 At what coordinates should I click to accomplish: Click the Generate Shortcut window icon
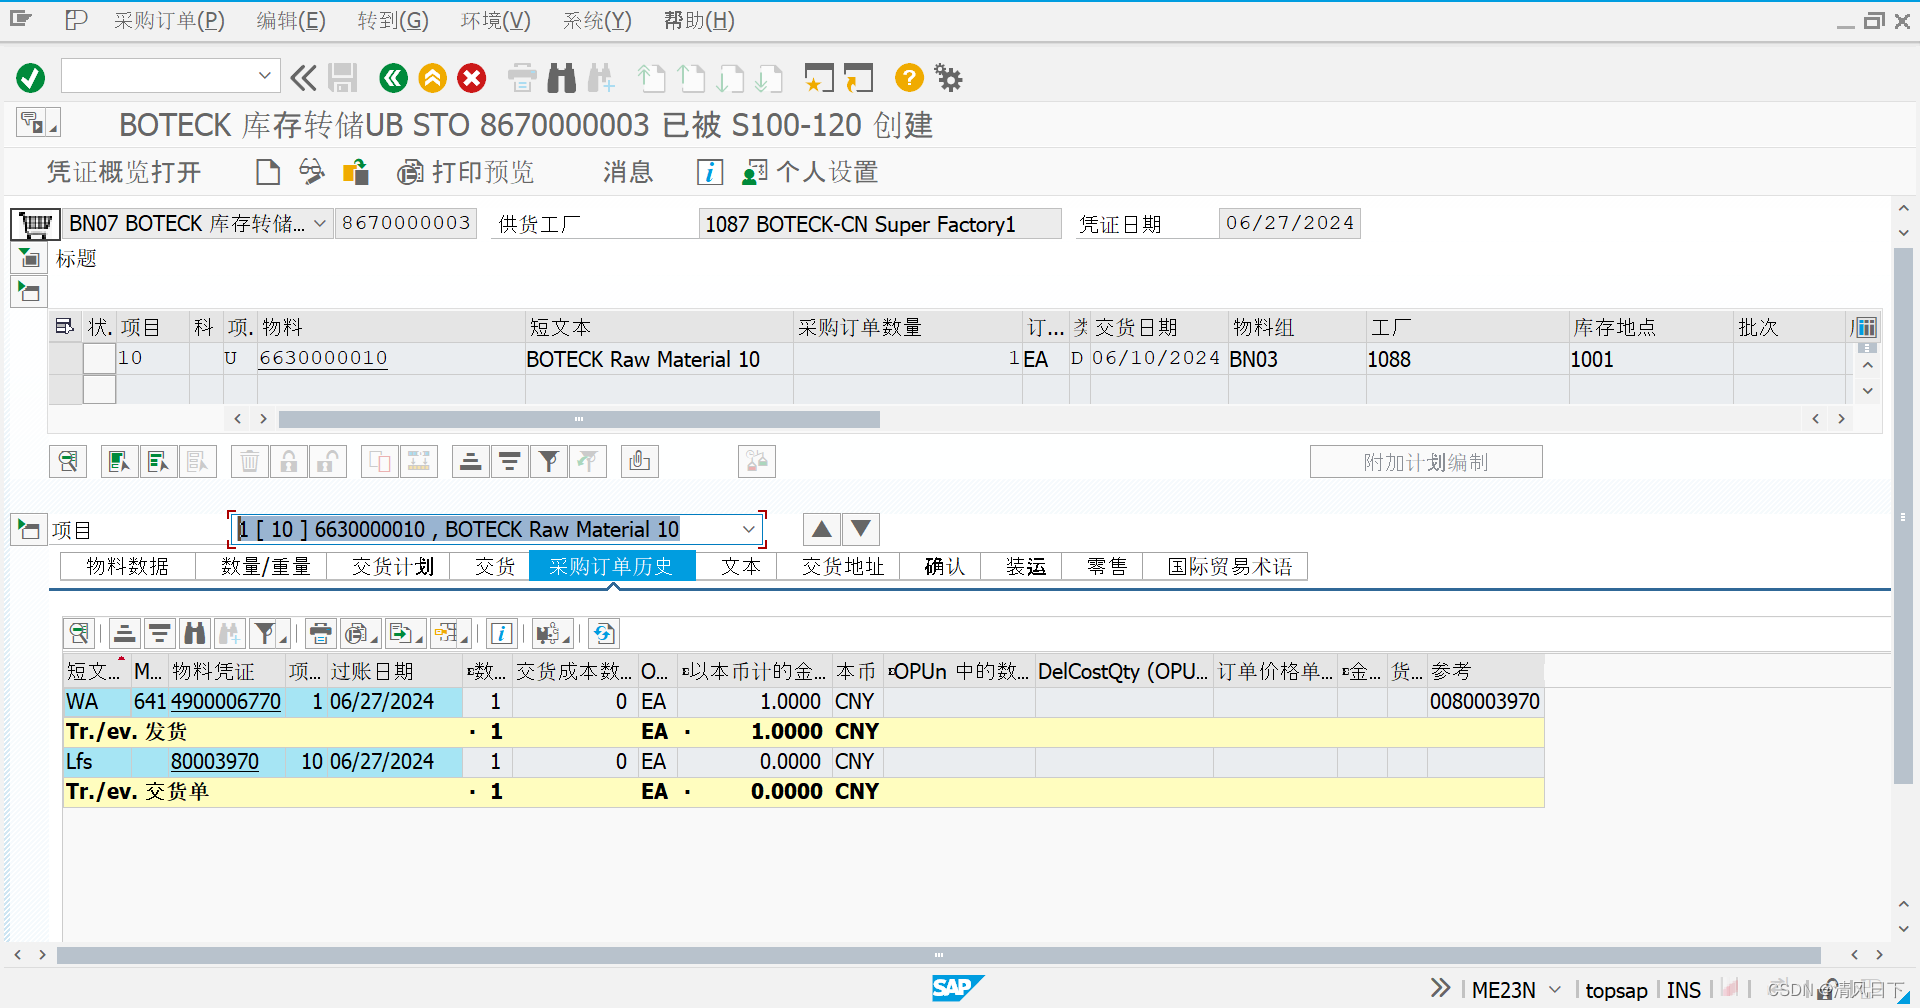(x=858, y=77)
